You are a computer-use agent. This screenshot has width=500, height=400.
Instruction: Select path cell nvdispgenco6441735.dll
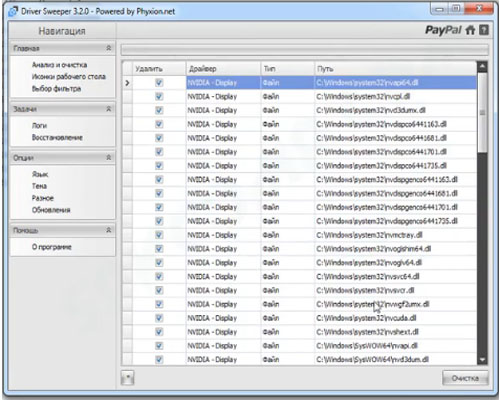[x=396, y=221]
